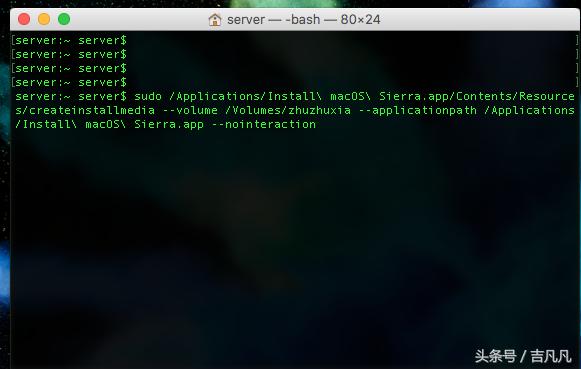581x369 pixels.
Task: Click '--volume' option in the command
Action: 190,110
